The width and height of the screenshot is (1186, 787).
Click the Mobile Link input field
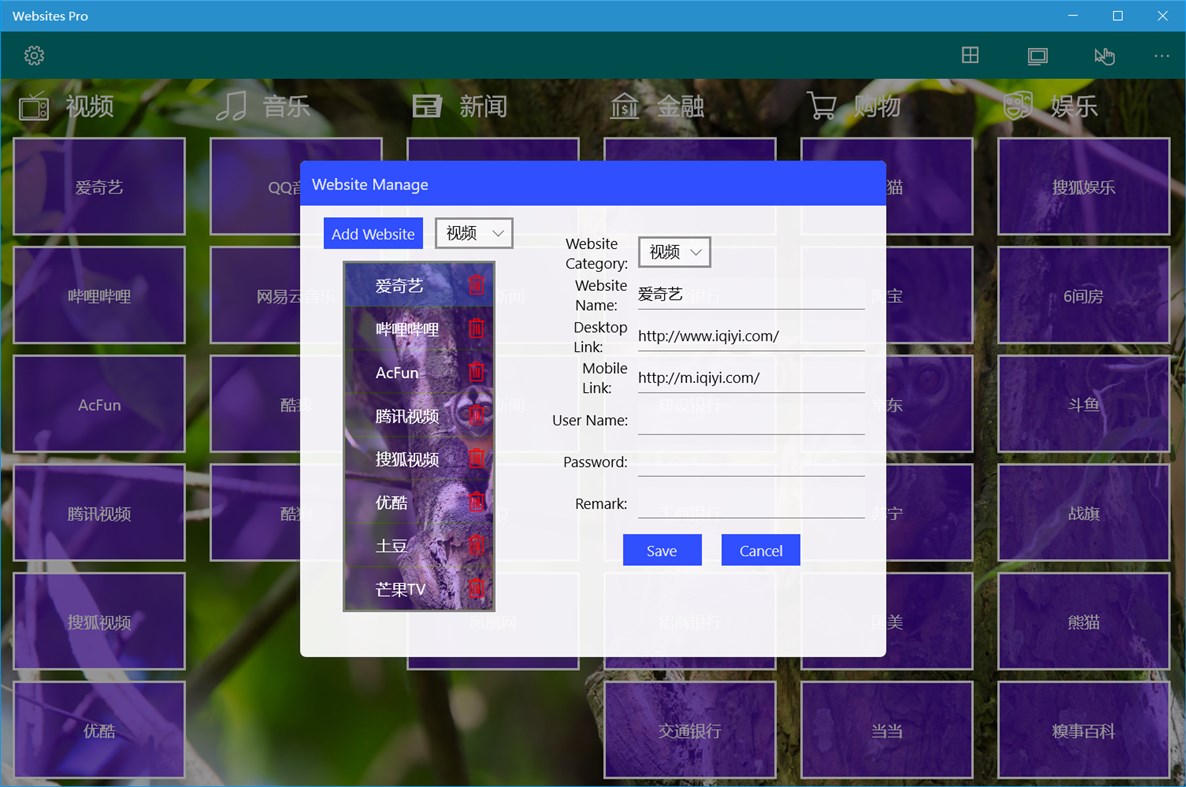tap(751, 378)
